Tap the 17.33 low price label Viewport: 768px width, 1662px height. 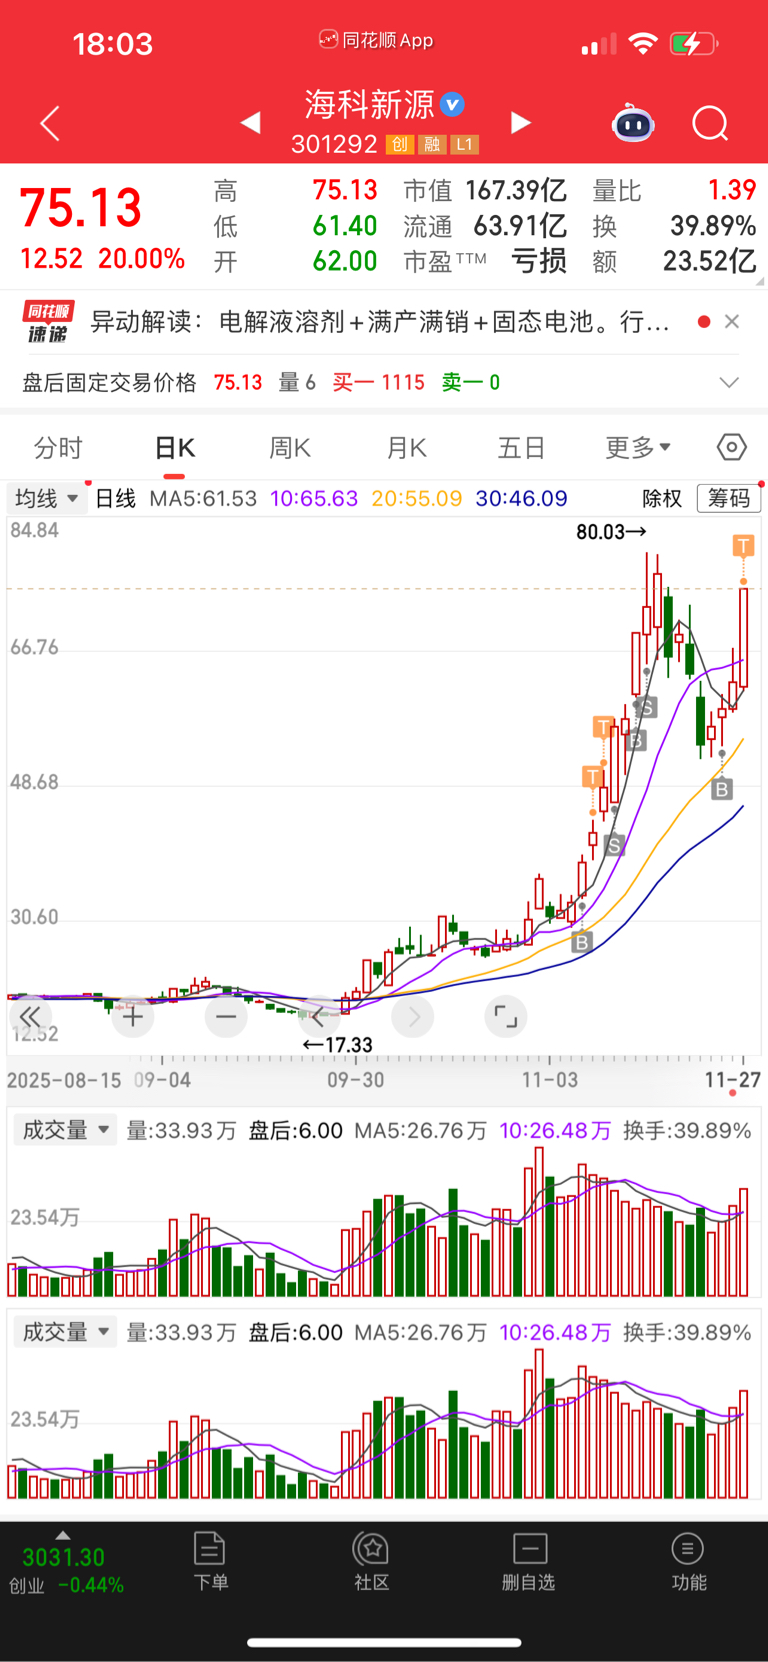(x=338, y=1045)
